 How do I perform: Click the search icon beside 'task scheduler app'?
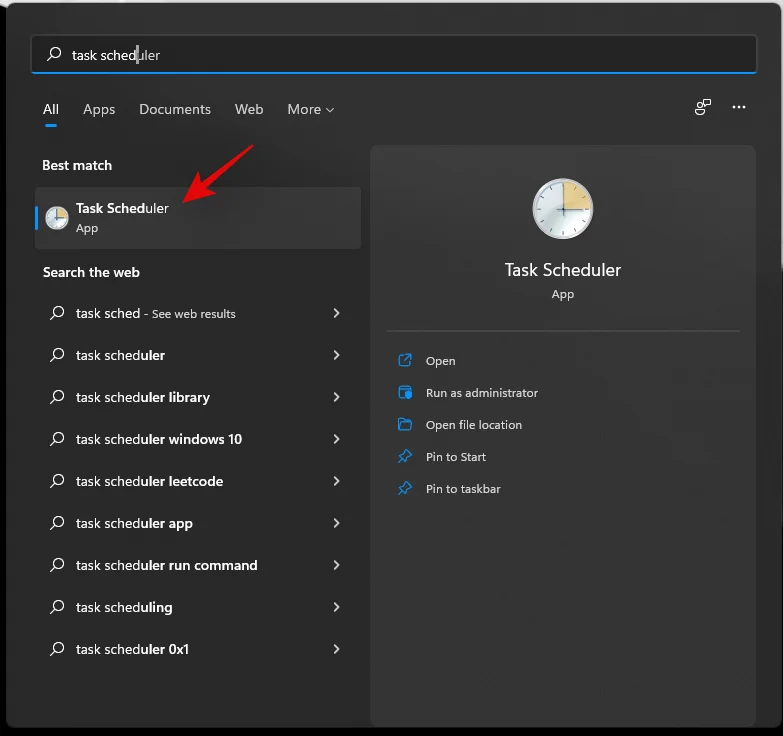click(57, 523)
